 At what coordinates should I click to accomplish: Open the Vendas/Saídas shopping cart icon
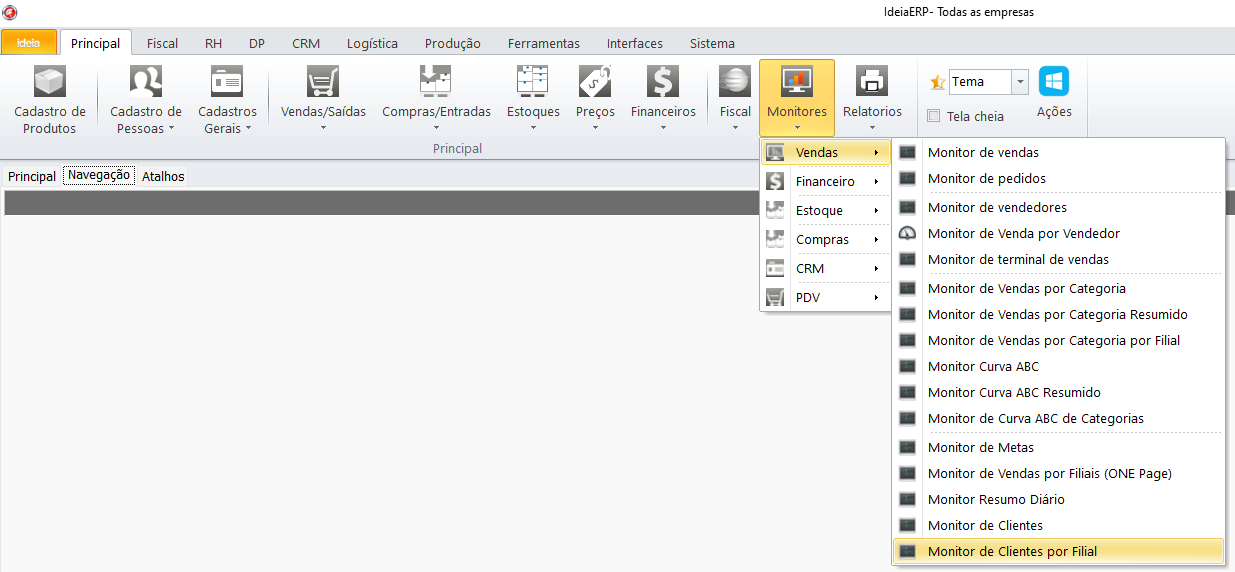[323, 82]
